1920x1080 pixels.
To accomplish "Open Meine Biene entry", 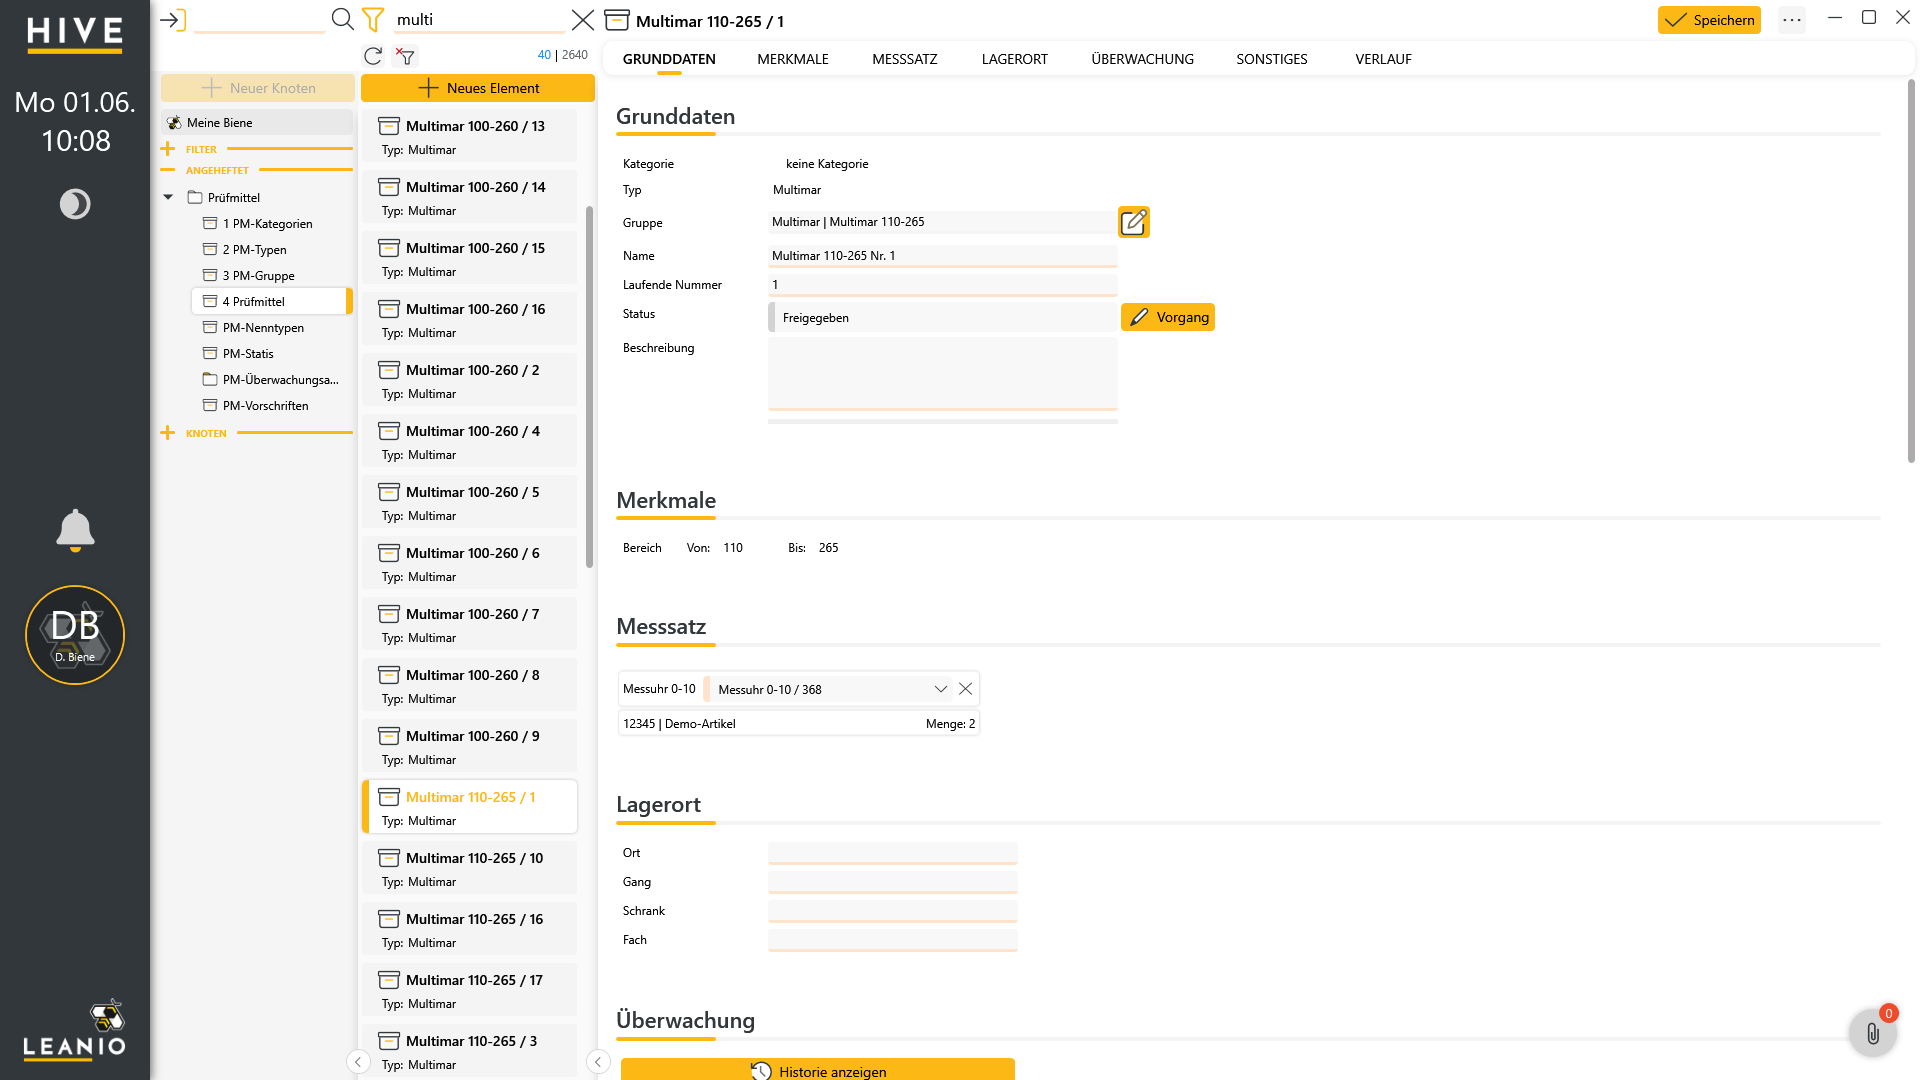I will 257,123.
